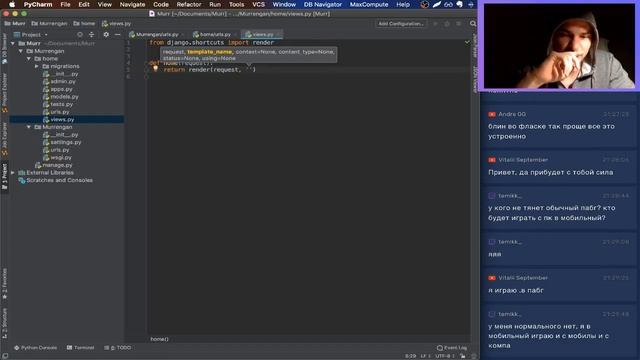This screenshot has height=360, width=640.
Task: Collapse the home folder arrow
Action: (29, 59)
